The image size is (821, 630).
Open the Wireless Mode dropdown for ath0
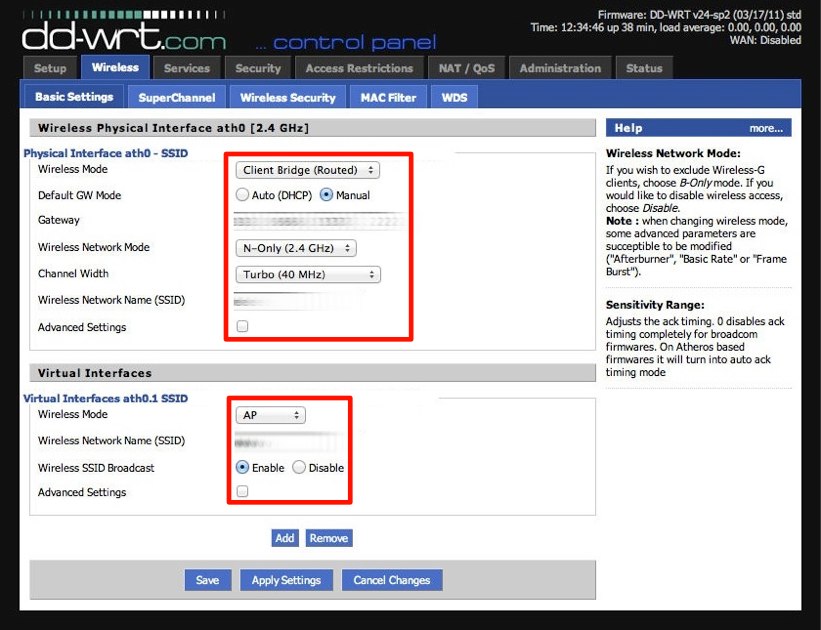308,171
